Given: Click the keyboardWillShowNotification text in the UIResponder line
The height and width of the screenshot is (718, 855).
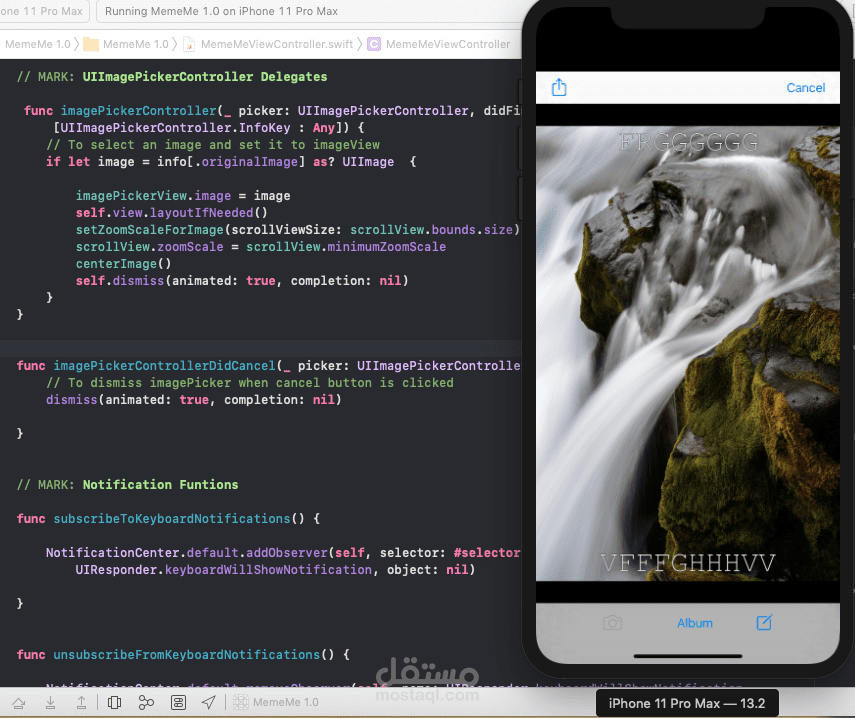Looking at the screenshot, I should (268, 570).
